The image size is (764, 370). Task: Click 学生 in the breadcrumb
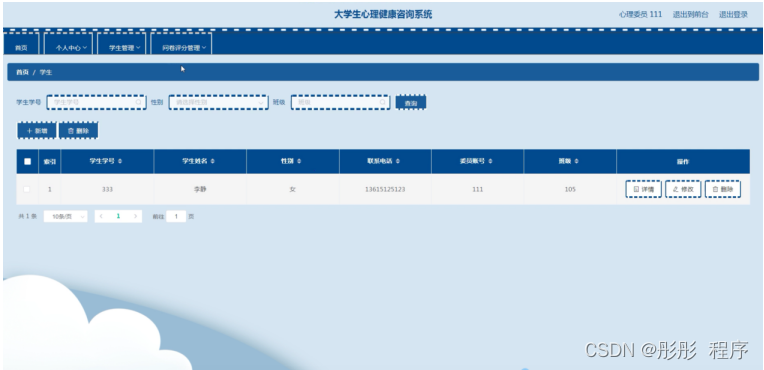46,72
